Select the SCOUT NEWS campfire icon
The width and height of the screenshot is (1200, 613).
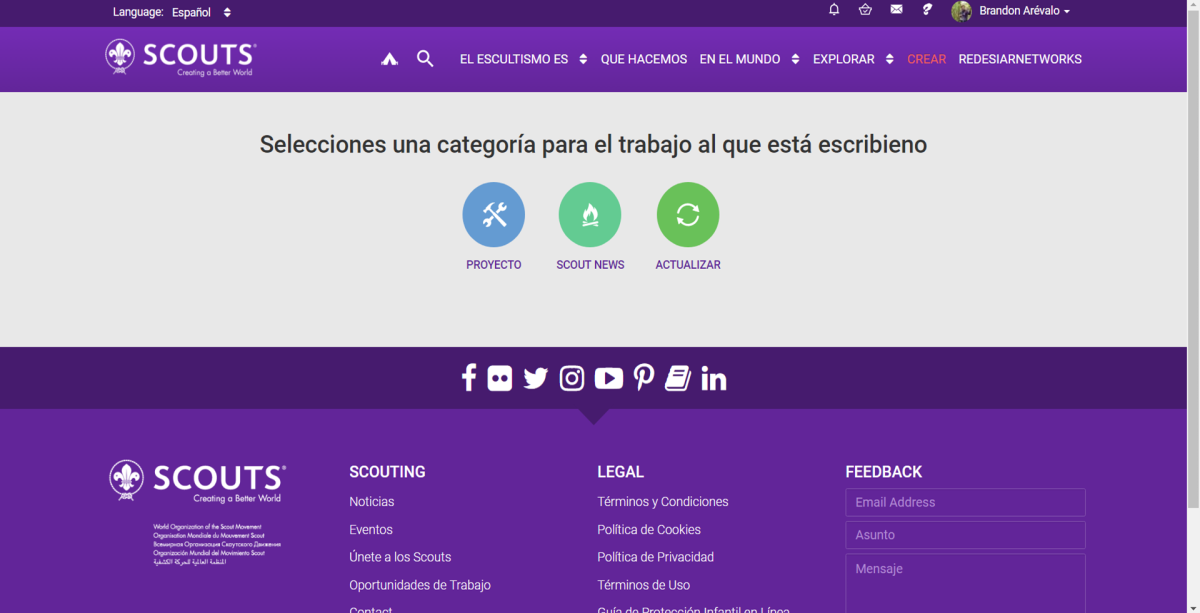click(590, 213)
